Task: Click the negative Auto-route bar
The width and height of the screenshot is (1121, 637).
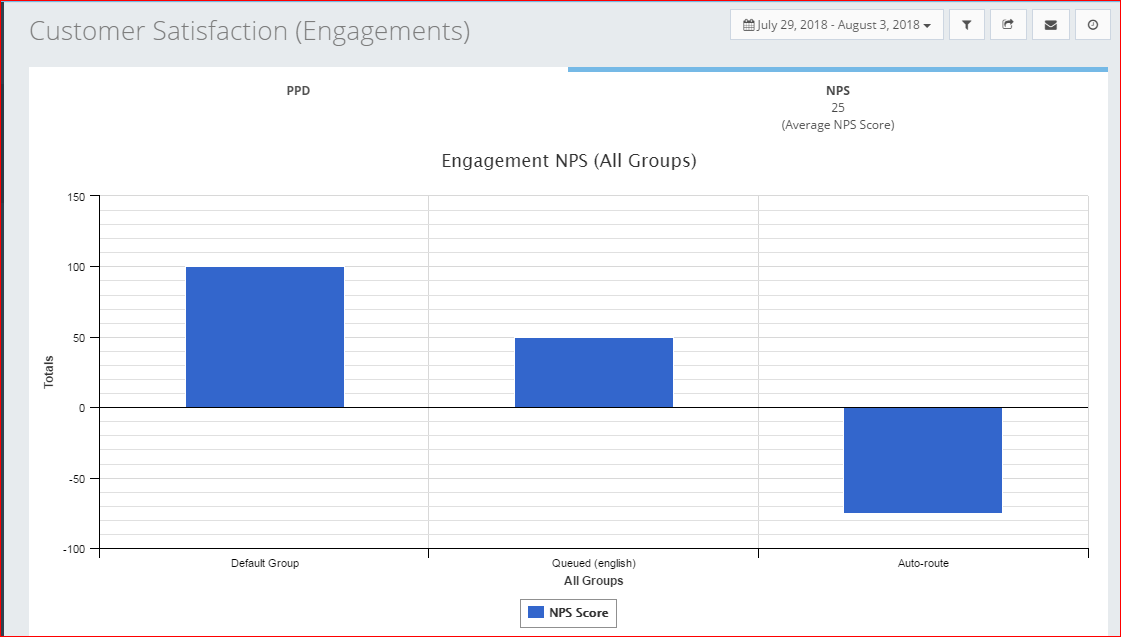Action: click(922, 460)
